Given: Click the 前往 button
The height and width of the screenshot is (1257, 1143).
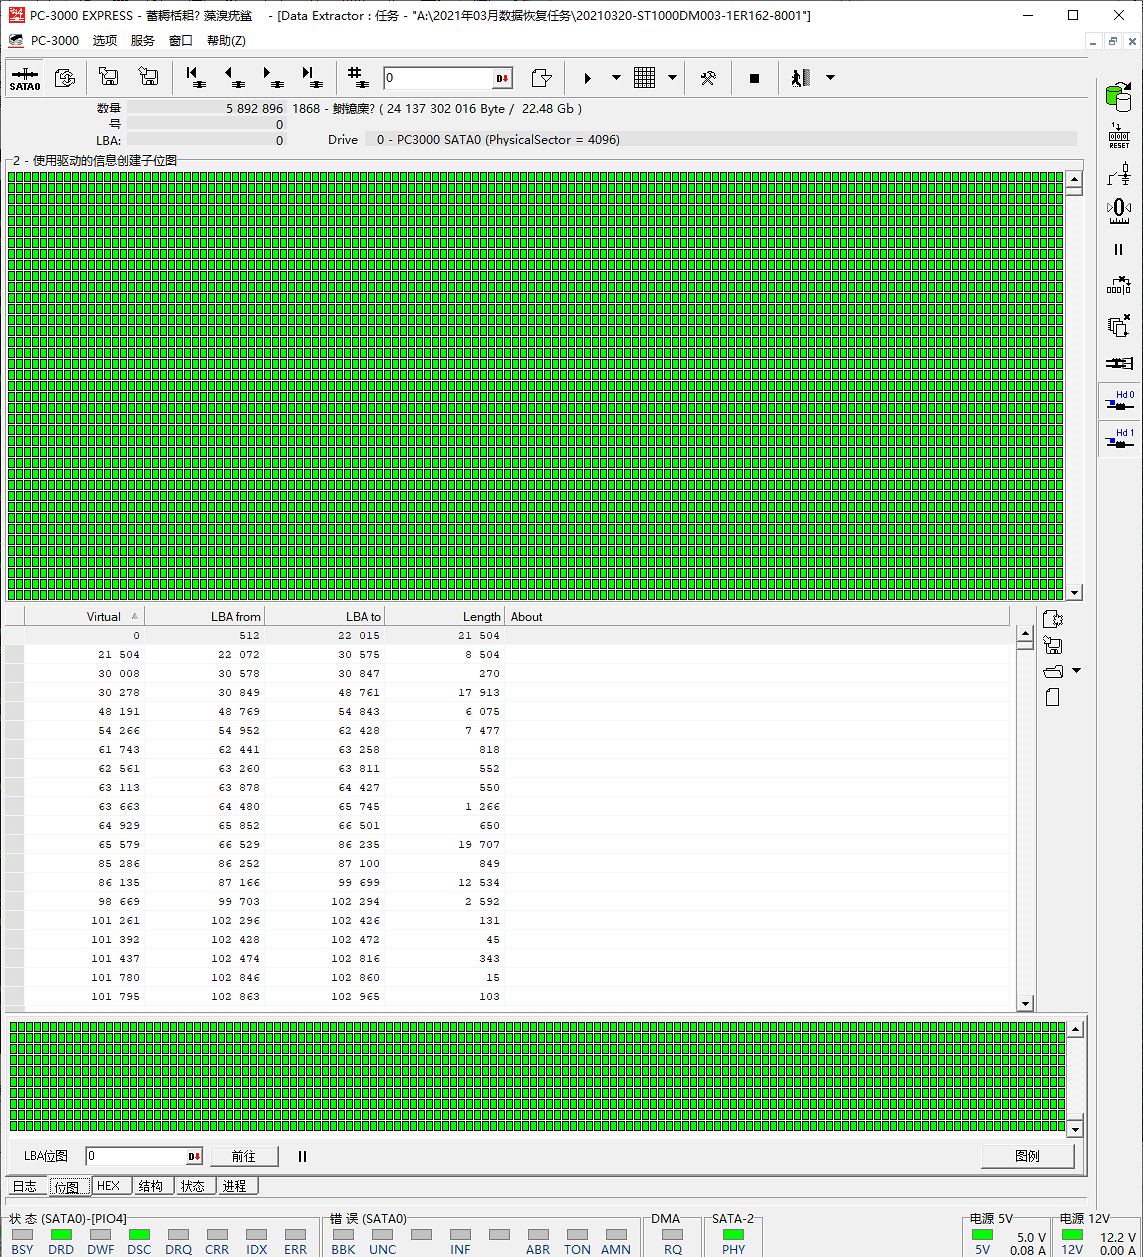Looking at the screenshot, I should pos(243,1156).
